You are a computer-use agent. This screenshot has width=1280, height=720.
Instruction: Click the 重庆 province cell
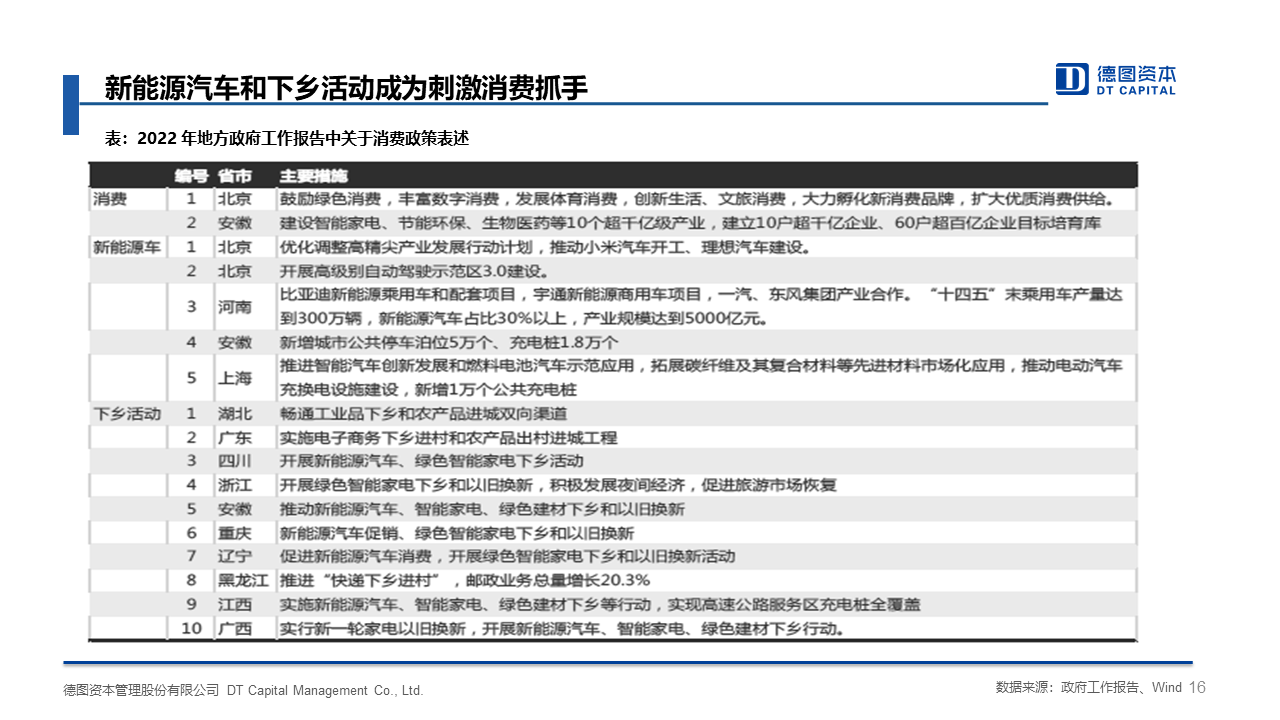pyautogui.click(x=234, y=533)
